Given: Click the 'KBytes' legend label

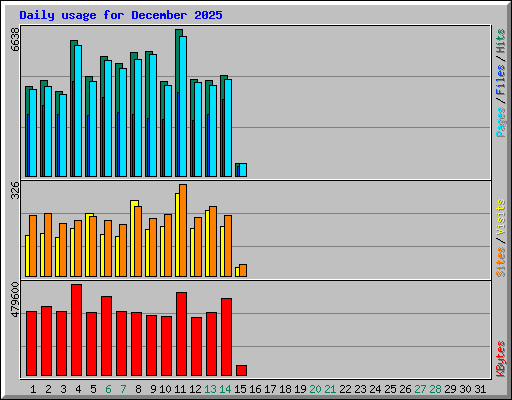Looking at the screenshot, I should [x=501, y=359].
